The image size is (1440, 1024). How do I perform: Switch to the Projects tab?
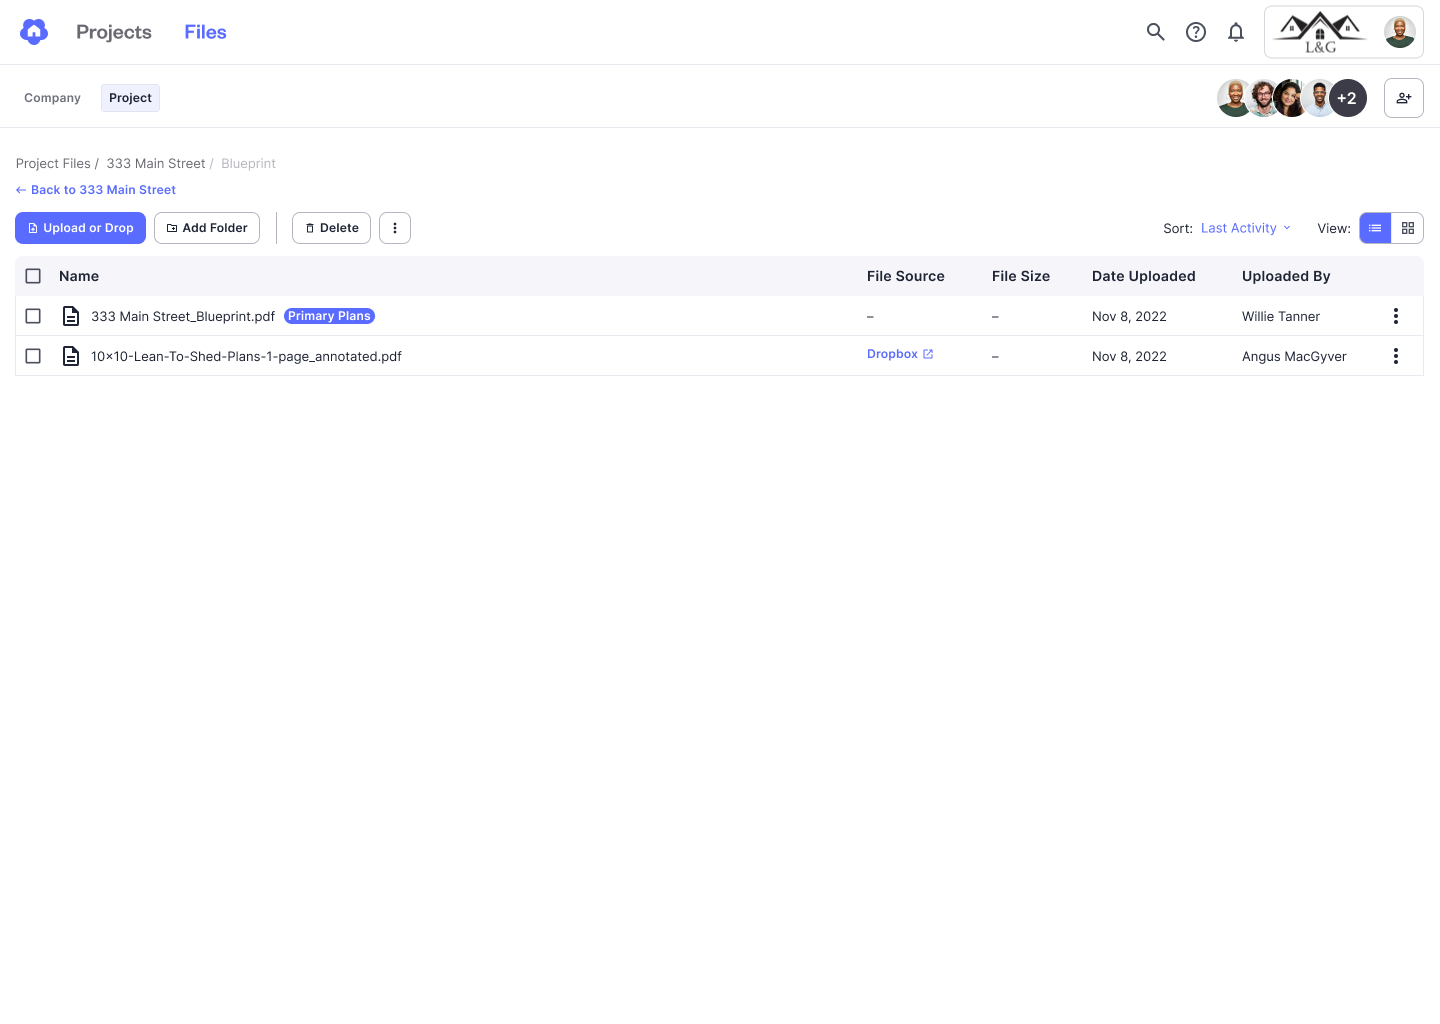(113, 32)
